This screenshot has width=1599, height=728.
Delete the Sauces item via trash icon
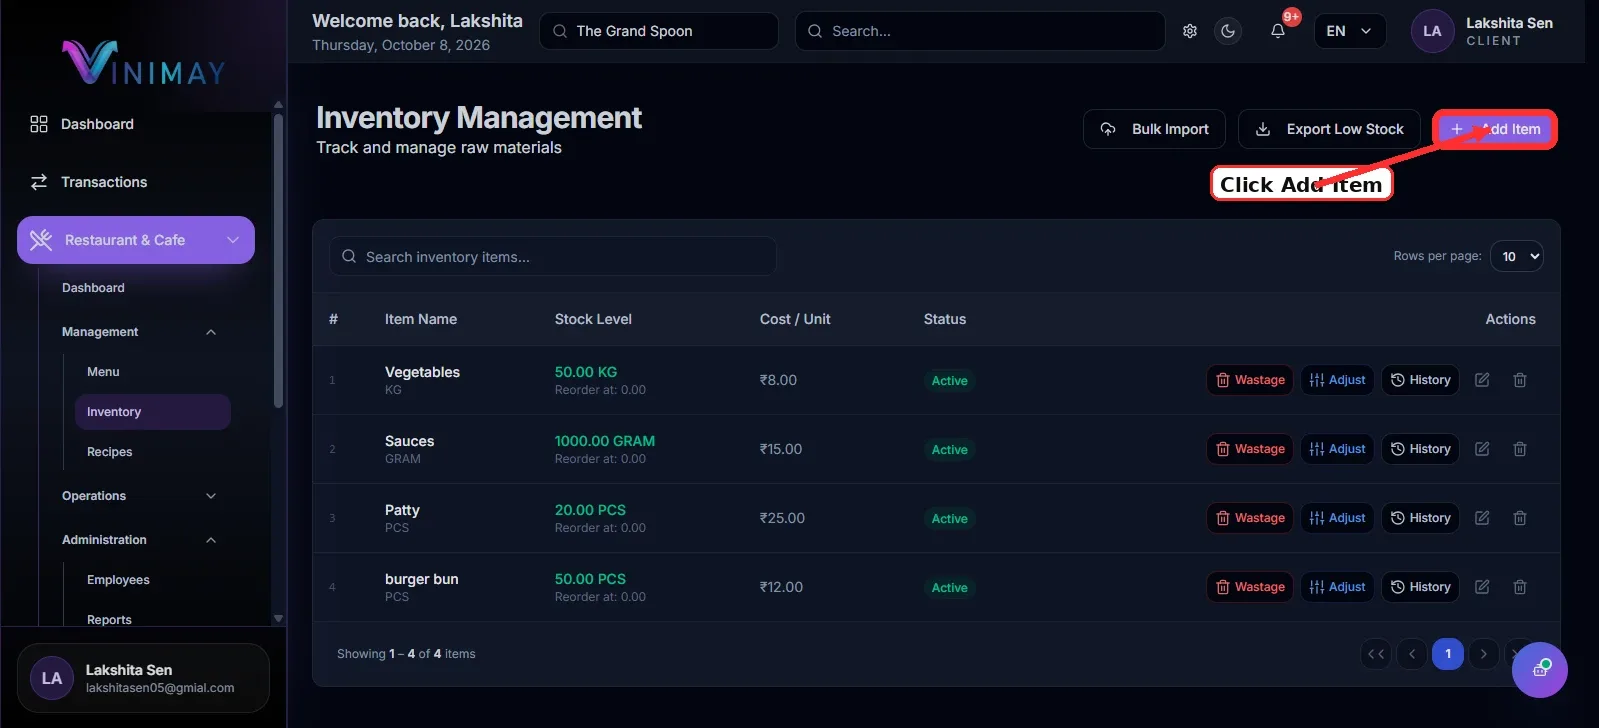pos(1520,449)
